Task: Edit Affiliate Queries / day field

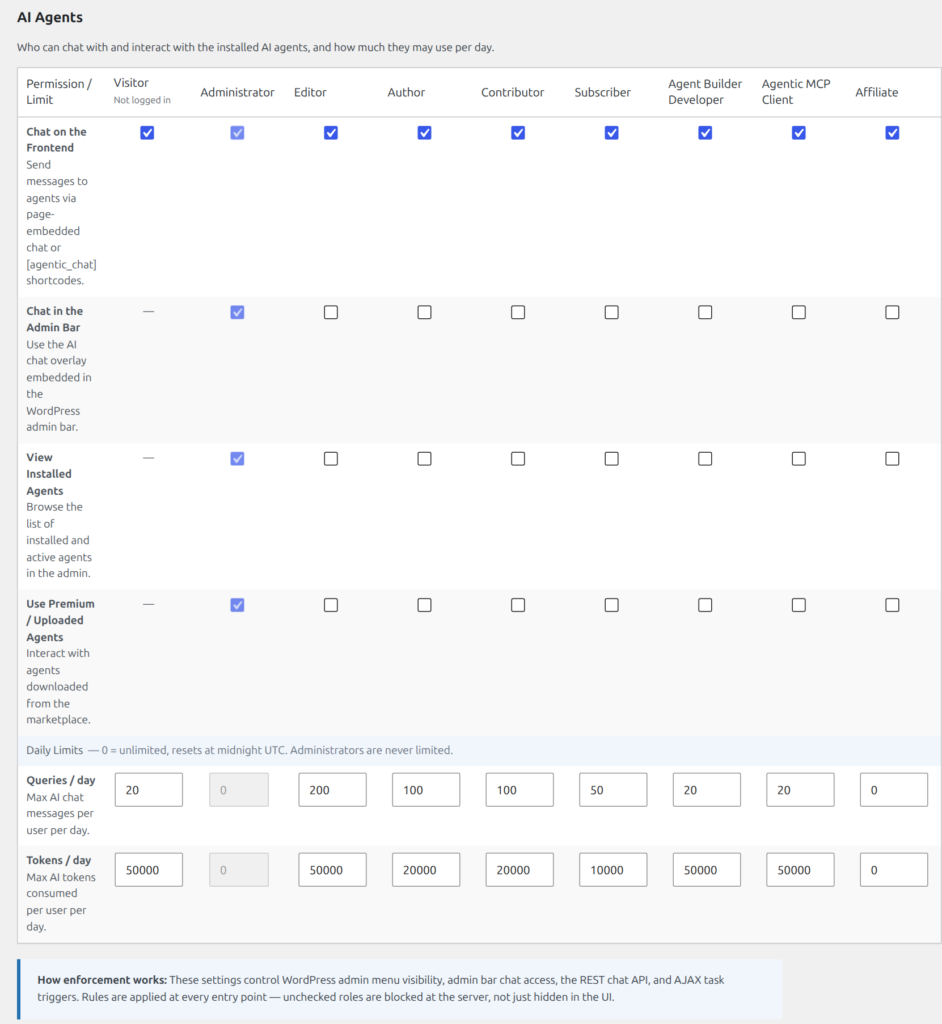Action: [894, 790]
